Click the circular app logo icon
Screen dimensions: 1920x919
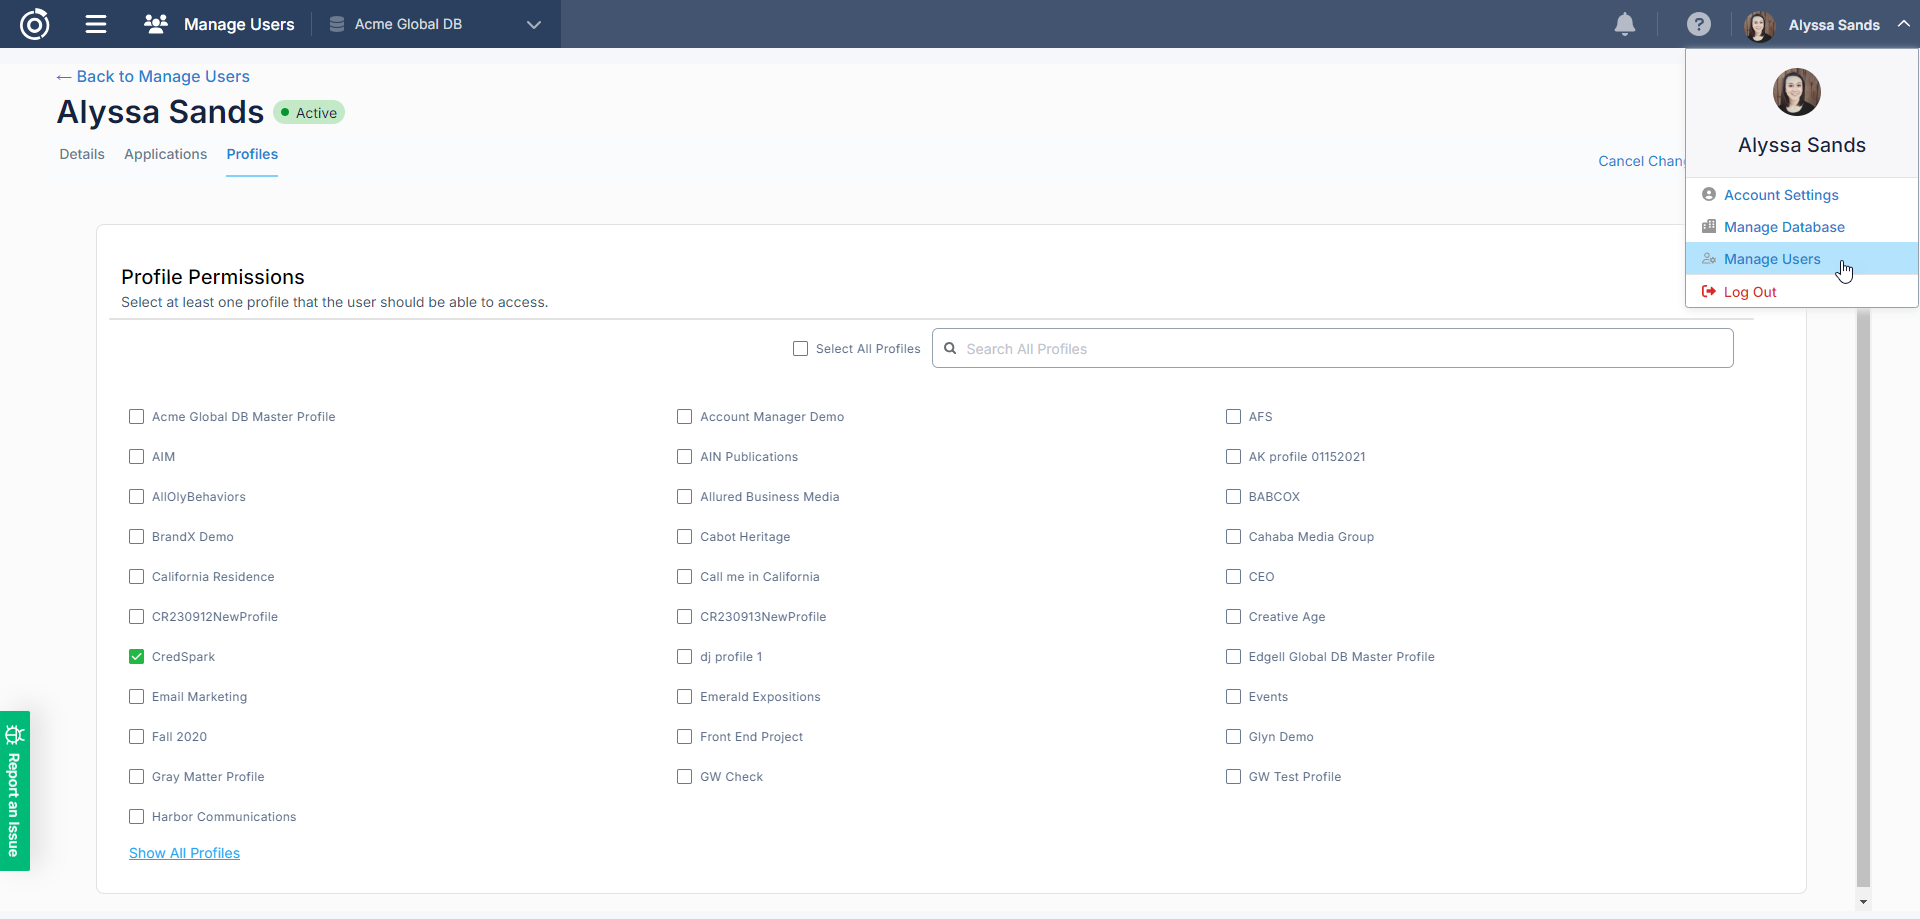tap(35, 24)
